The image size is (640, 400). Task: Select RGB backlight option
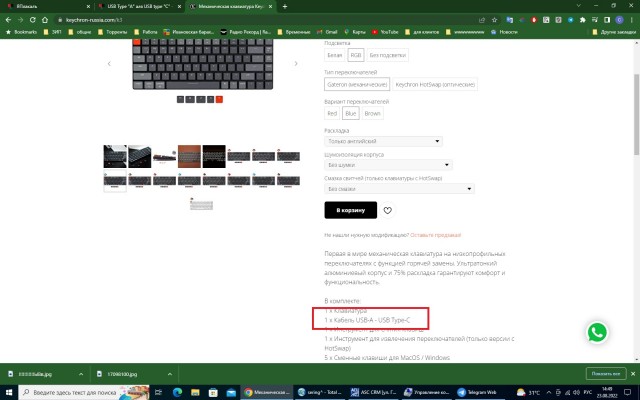coord(356,55)
